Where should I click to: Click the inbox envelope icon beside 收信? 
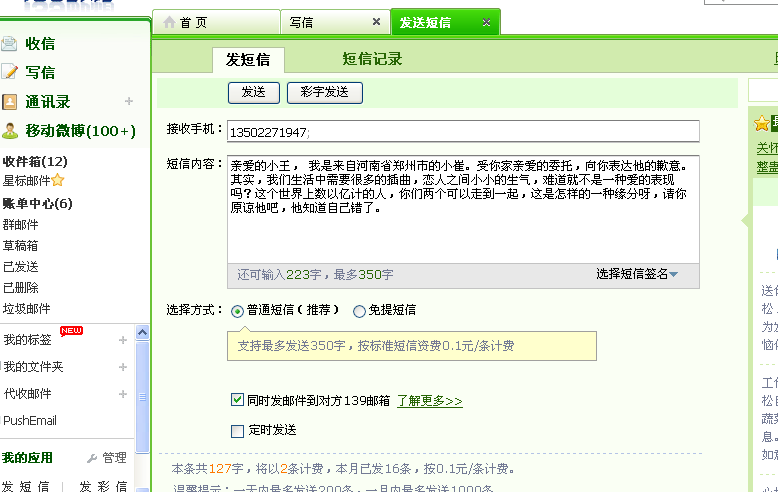[8, 44]
